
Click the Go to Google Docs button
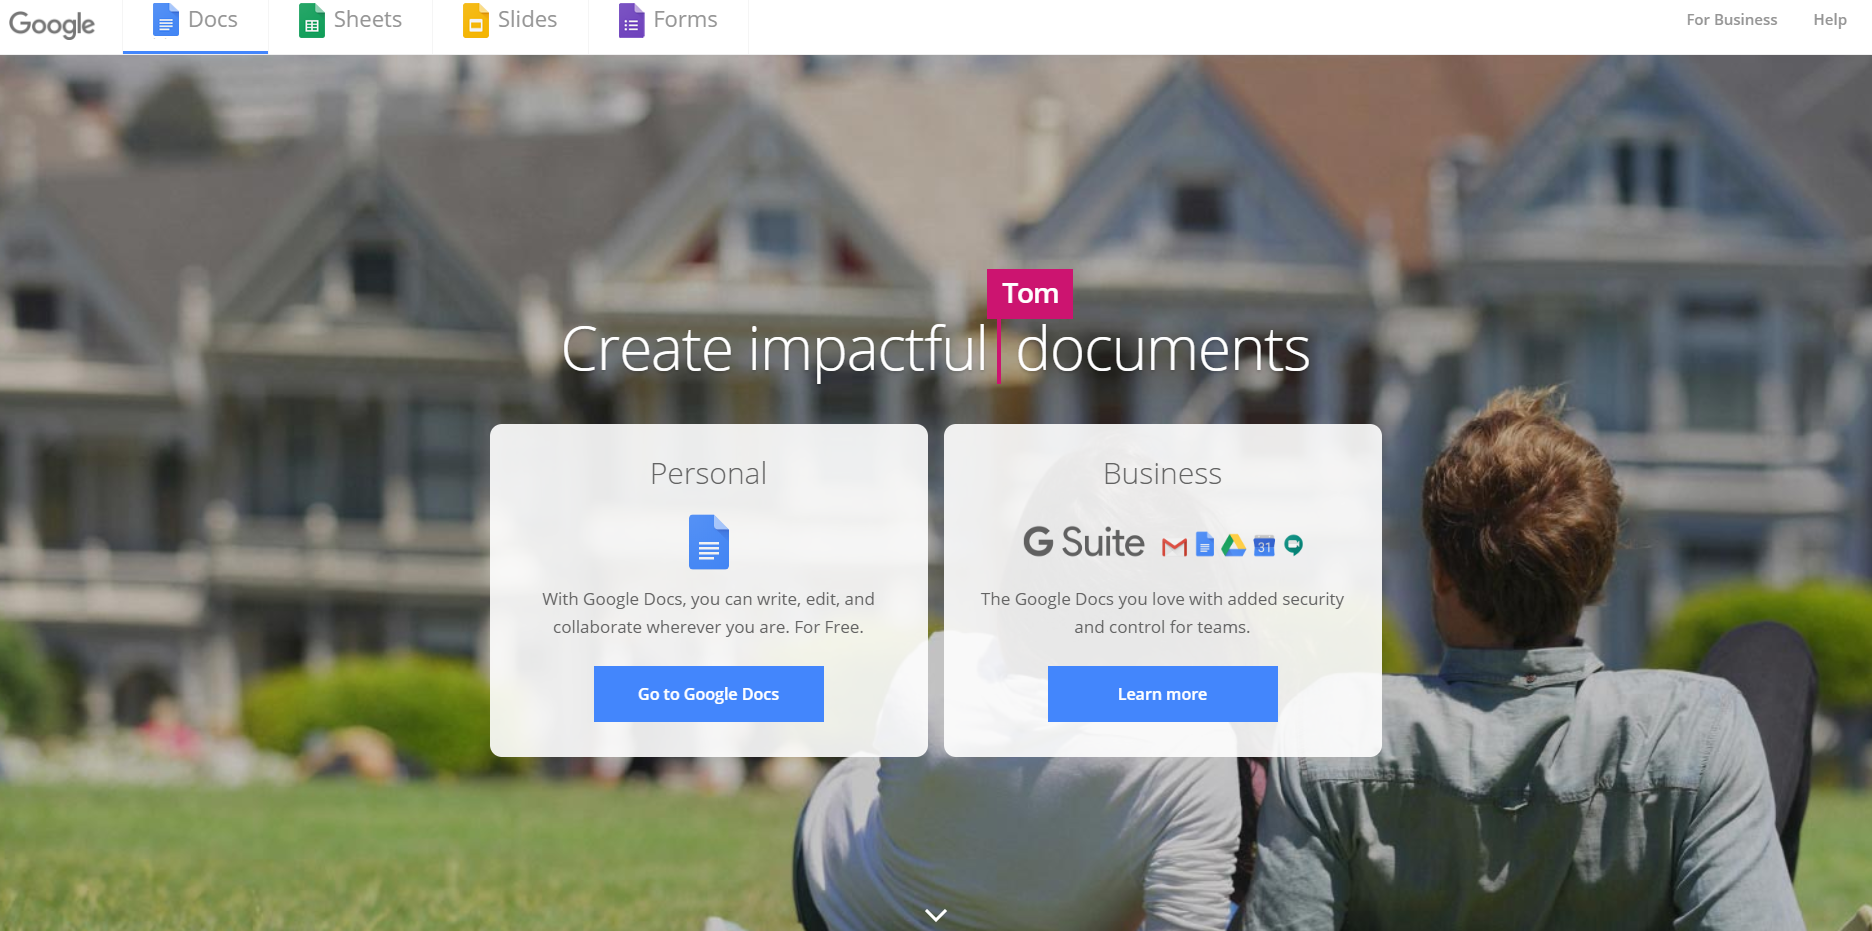pos(708,693)
